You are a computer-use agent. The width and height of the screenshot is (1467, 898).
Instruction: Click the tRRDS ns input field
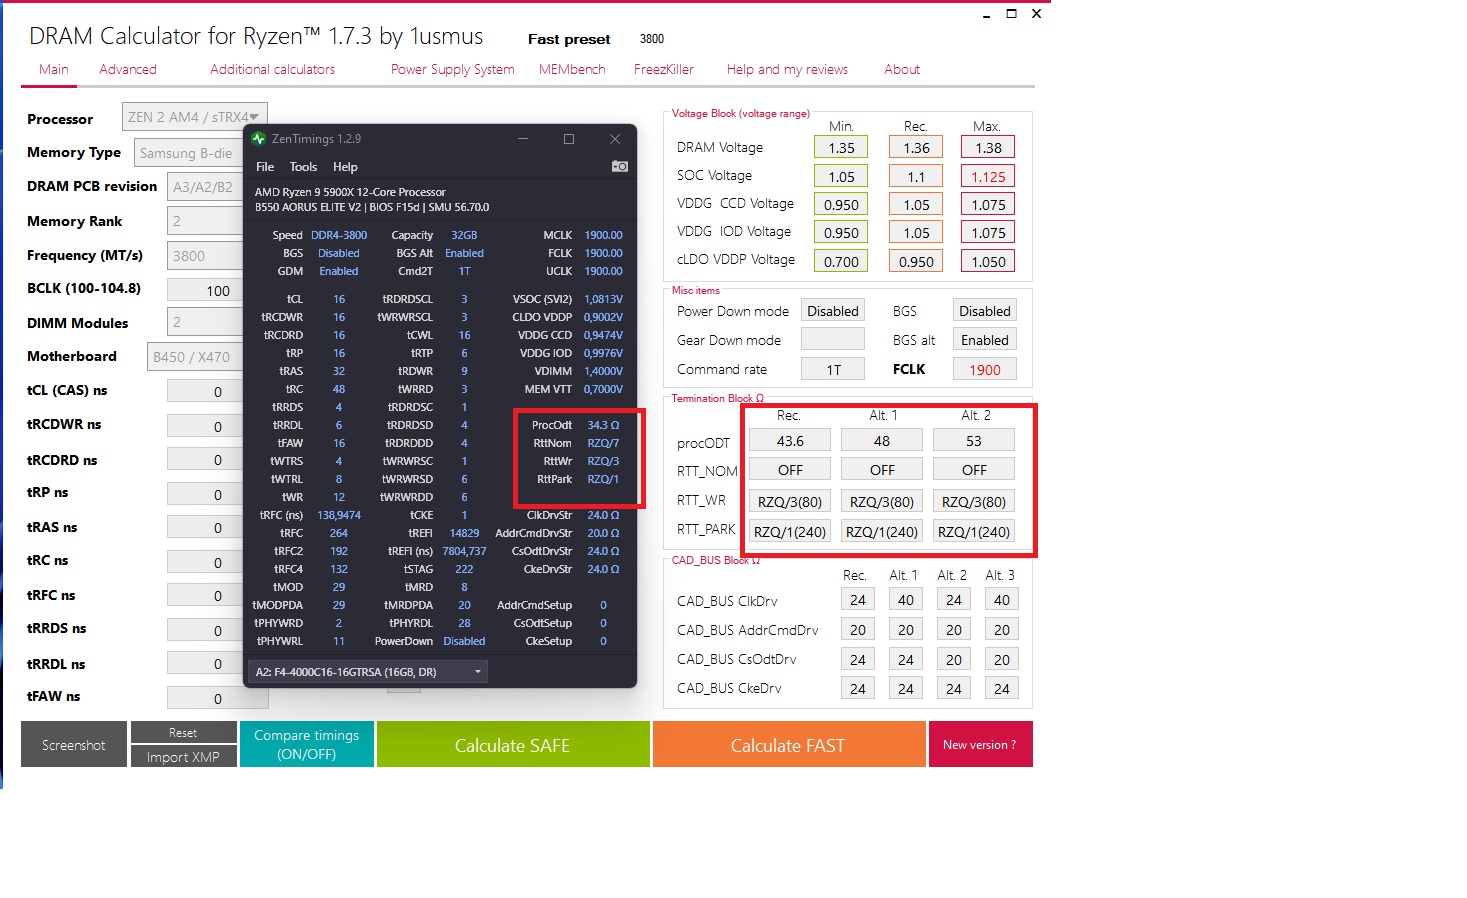point(205,631)
